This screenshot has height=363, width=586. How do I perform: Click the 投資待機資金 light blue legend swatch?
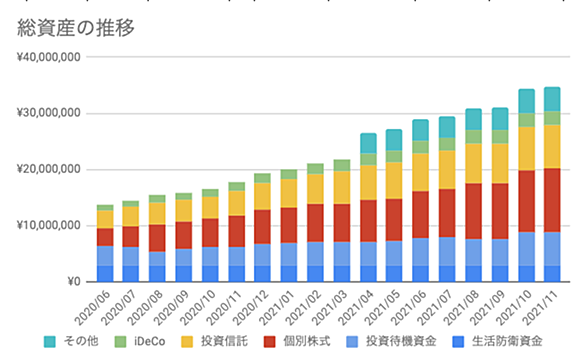[352, 342]
